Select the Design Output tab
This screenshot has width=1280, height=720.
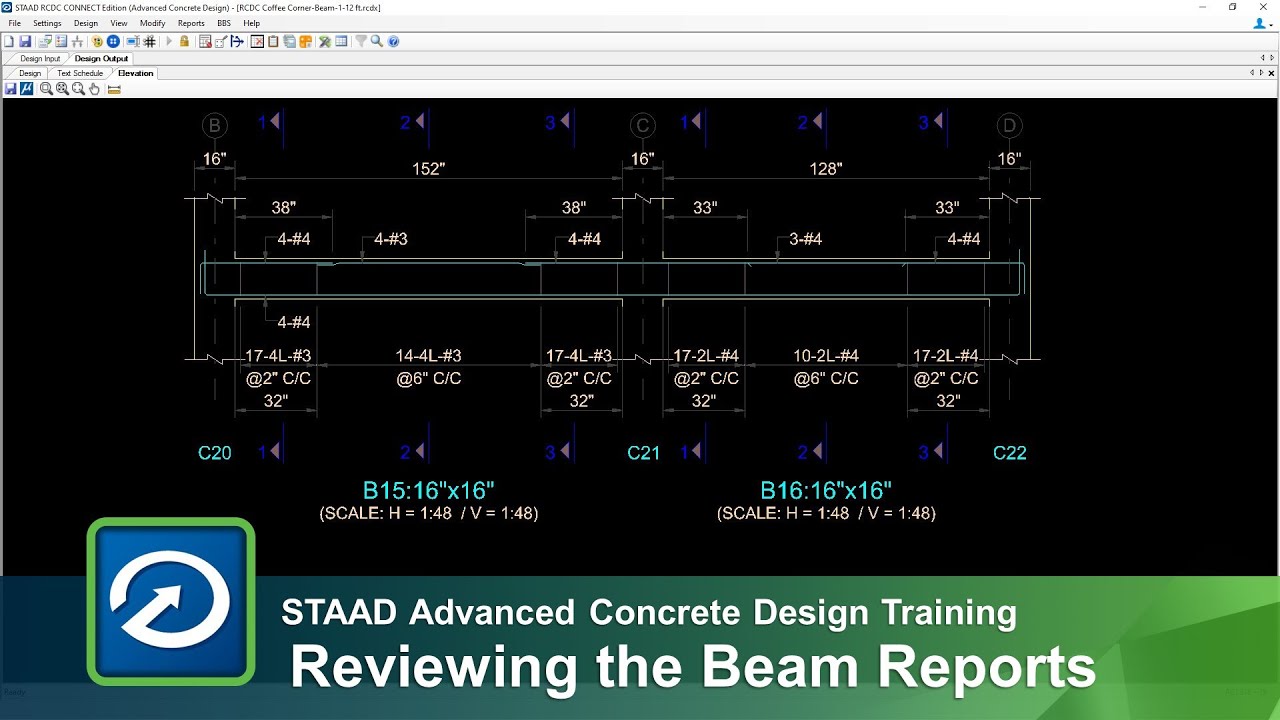click(101, 59)
